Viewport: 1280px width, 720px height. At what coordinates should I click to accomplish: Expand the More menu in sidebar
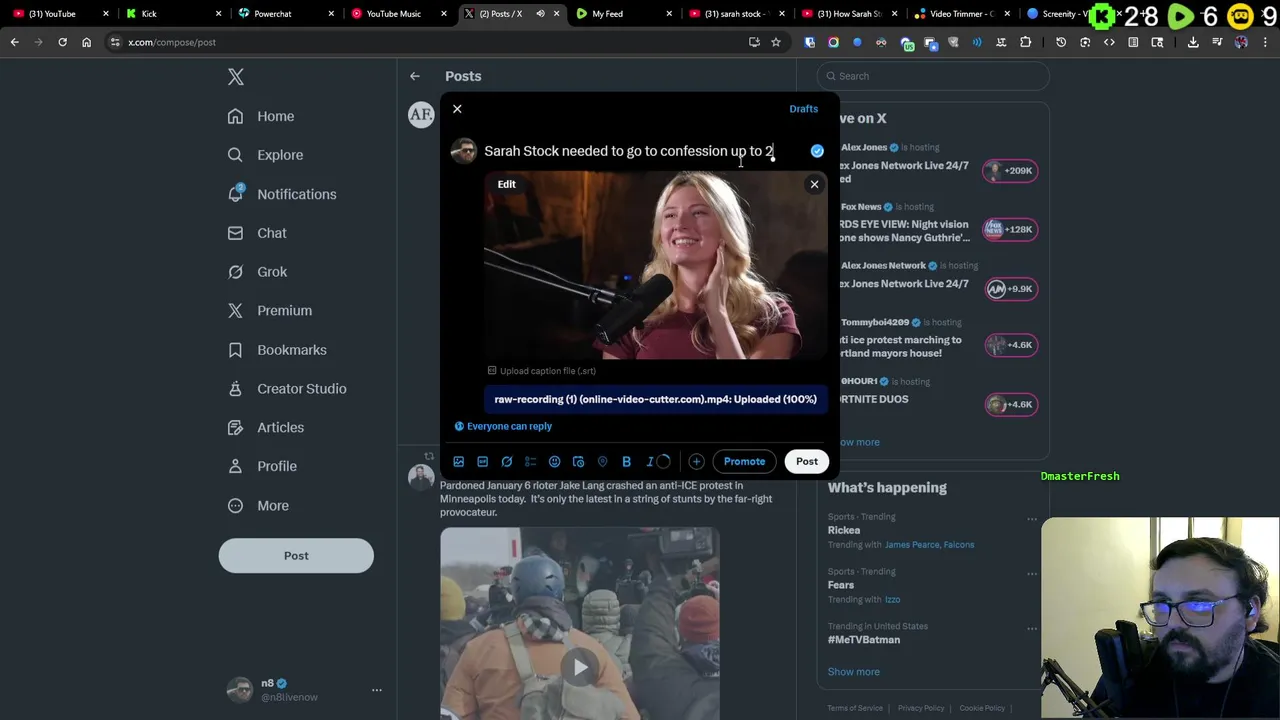258,505
